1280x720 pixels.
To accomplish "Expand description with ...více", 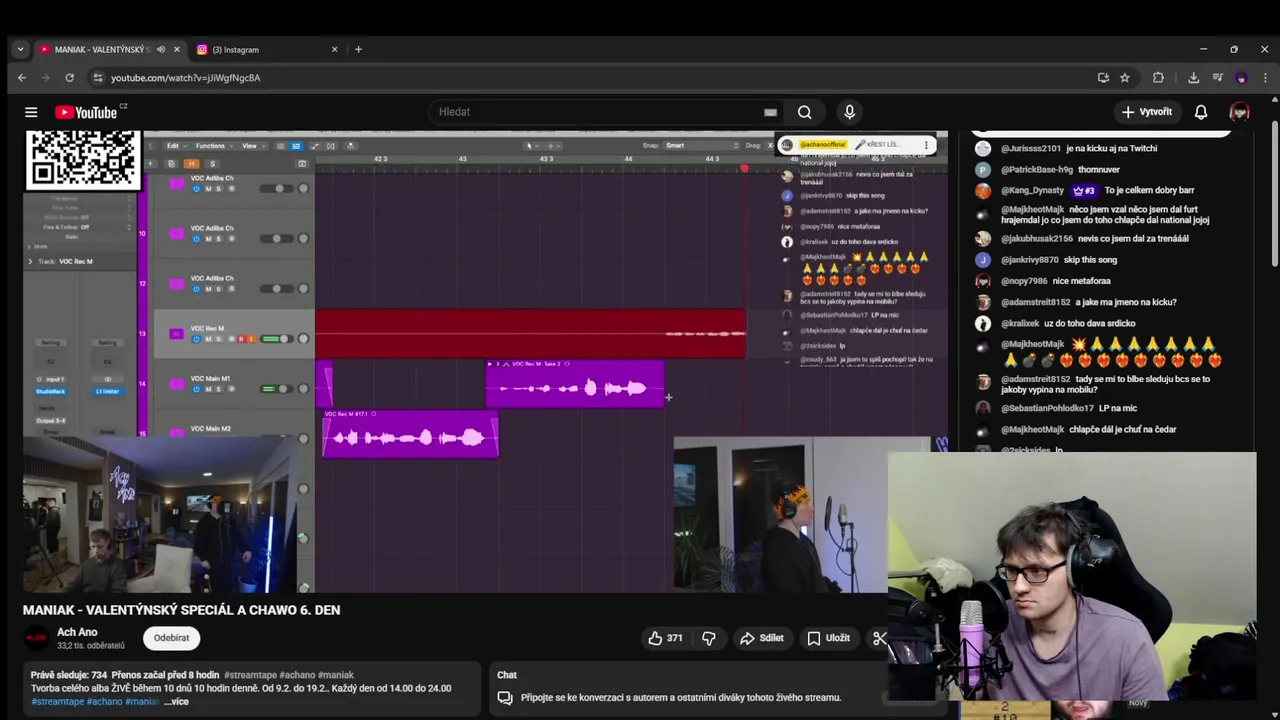I will [176, 702].
